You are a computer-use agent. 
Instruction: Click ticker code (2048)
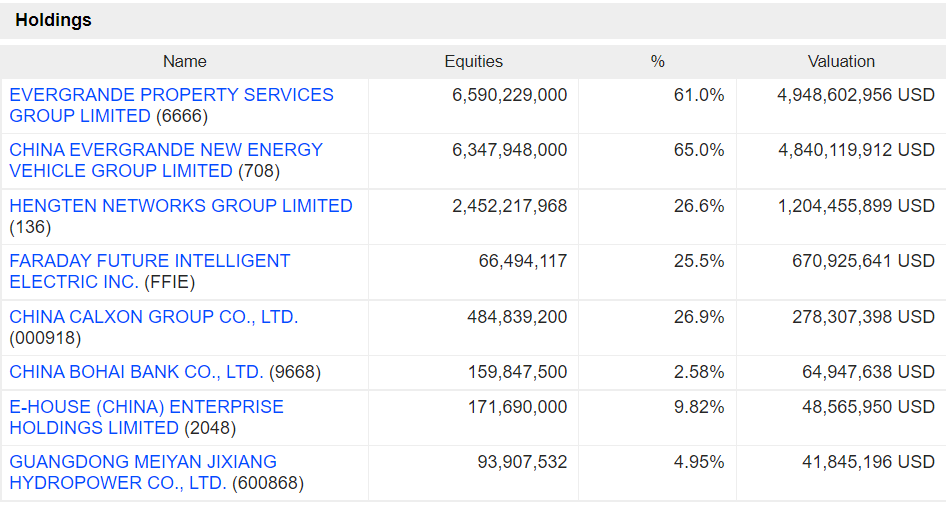pos(210,428)
